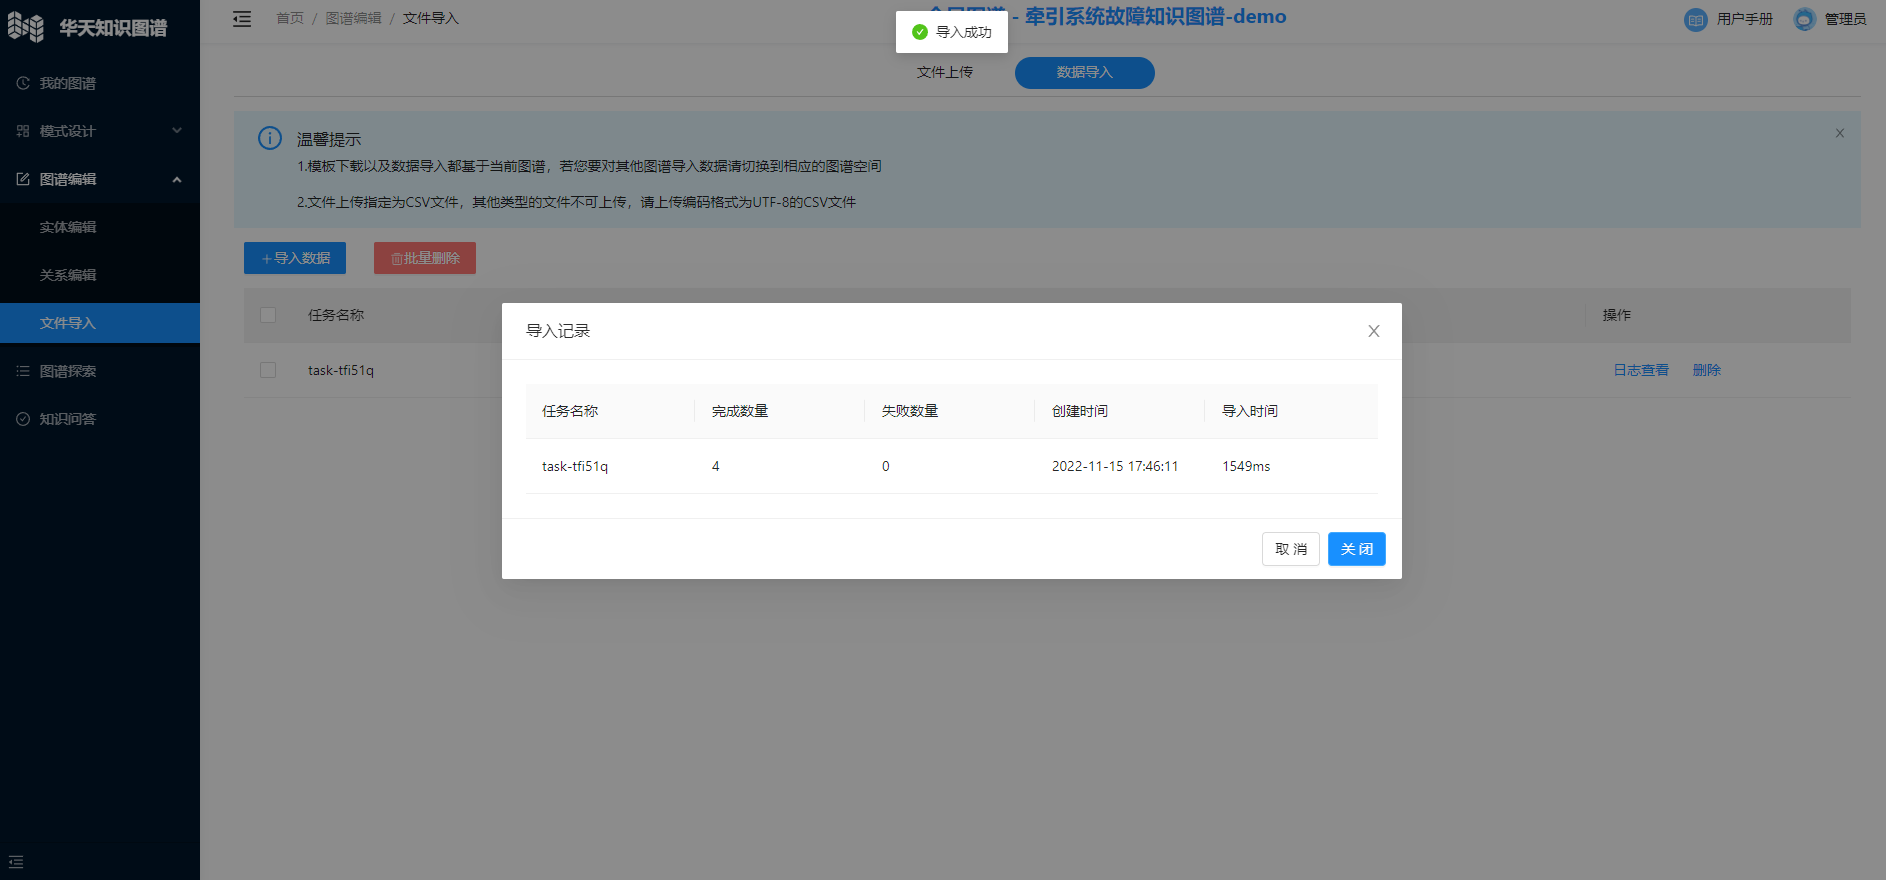Click the 首页 breadcrumb link
Image resolution: width=1886 pixels, height=880 pixels.
tap(290, 18)
